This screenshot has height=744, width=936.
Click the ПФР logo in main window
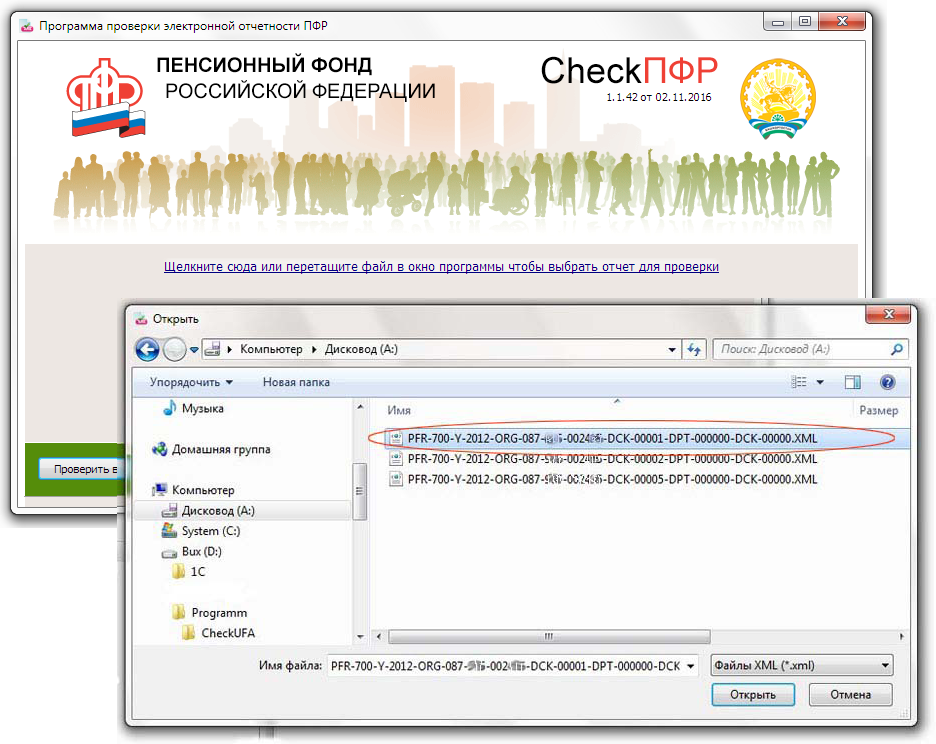point(106,97)
